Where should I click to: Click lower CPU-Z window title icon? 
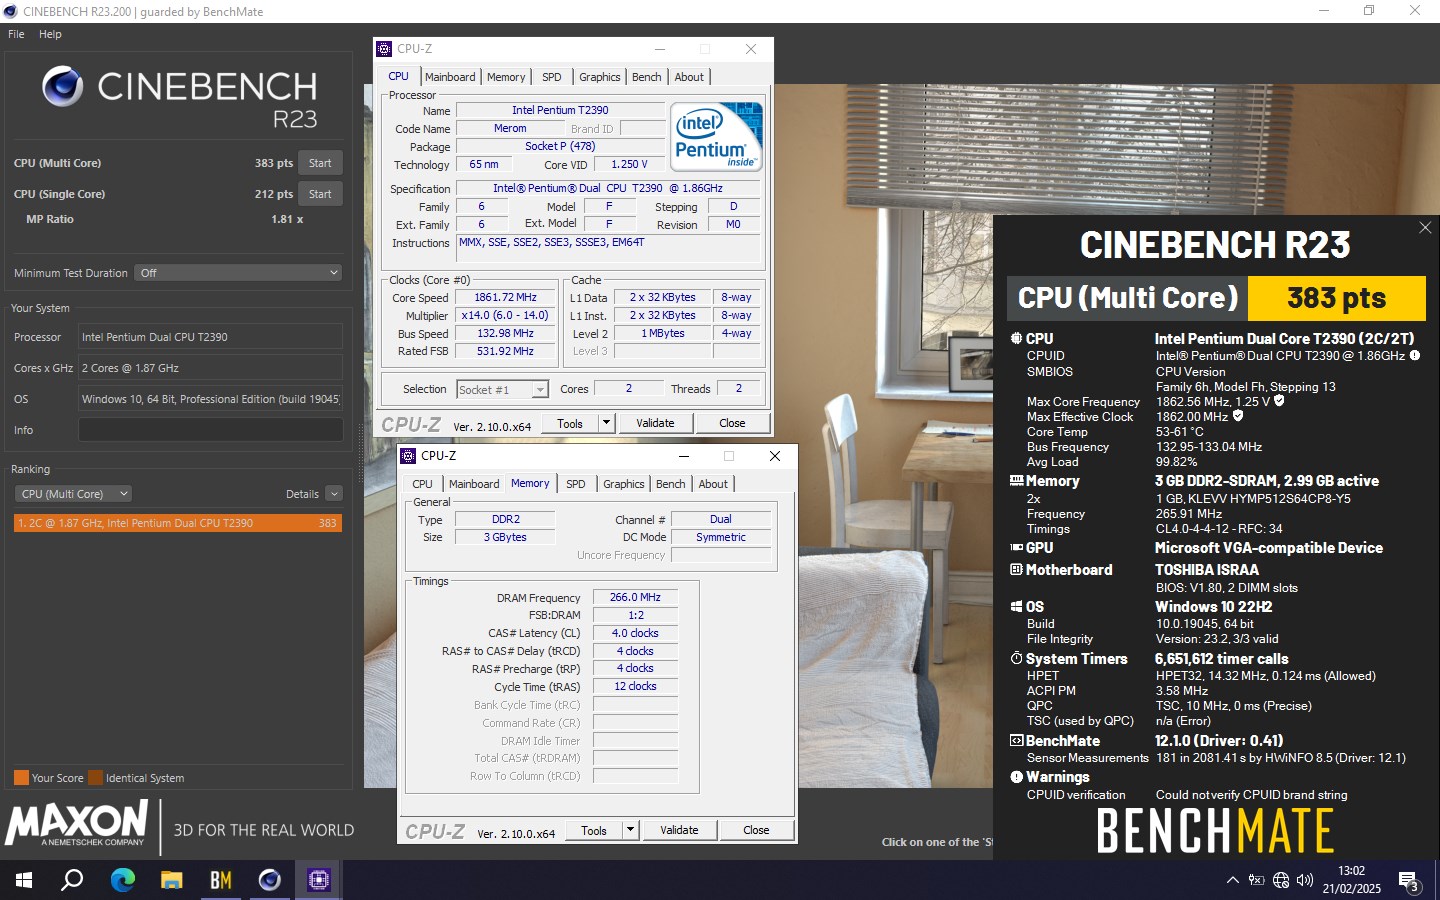coord(408,455)
